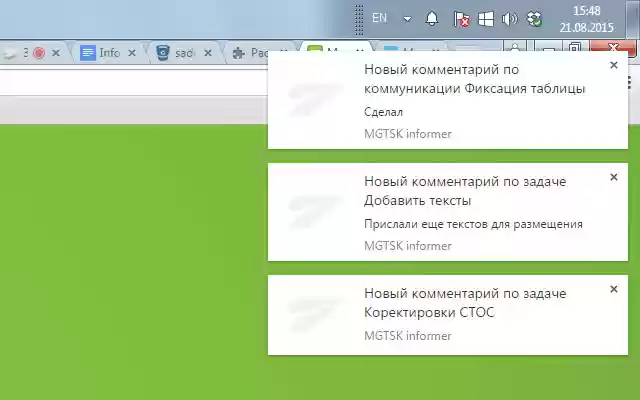
Task: Close the Добавить тексты notification
Action: coord(613,177)
